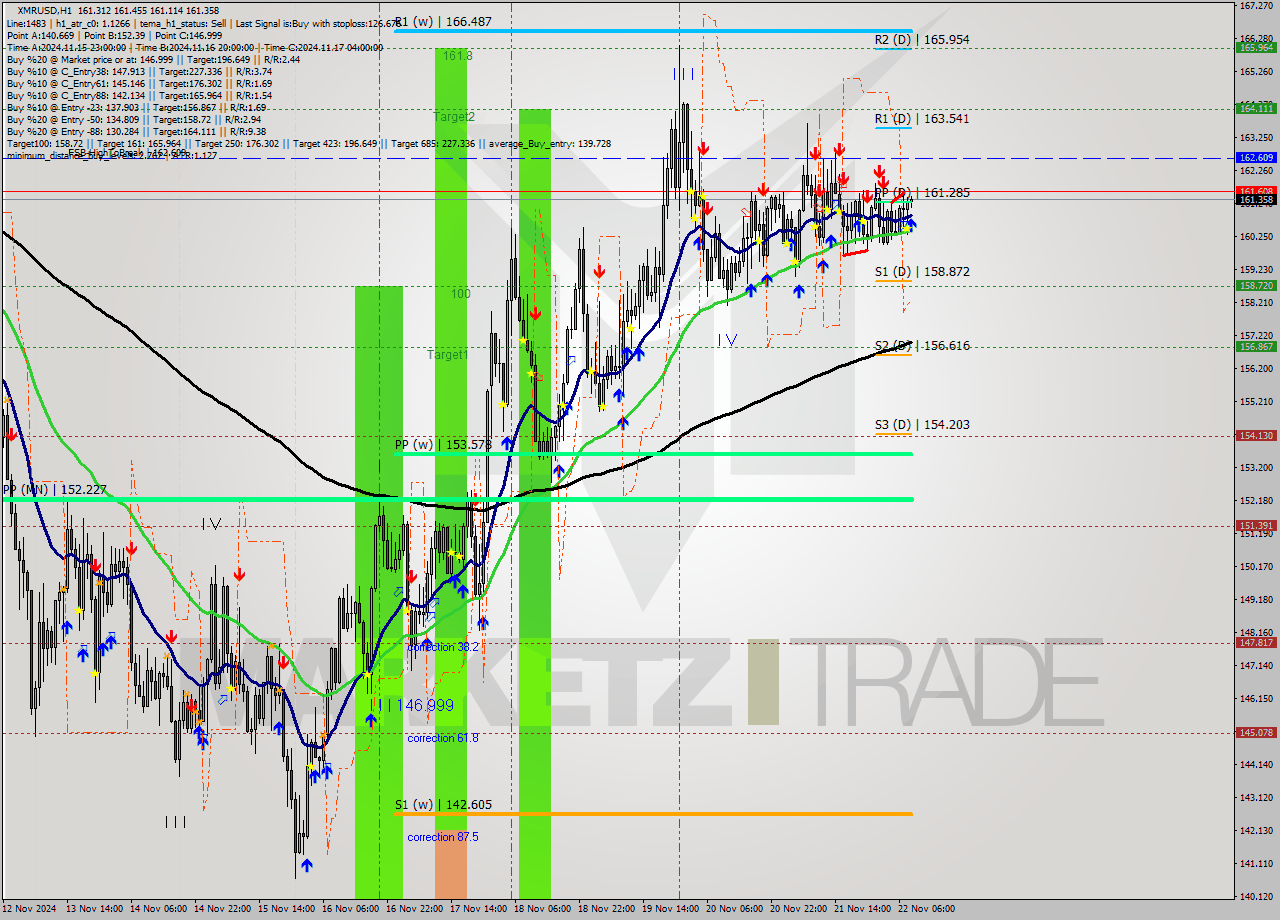The width and height of the screenshot is (1280, 920).
Task: Select the S1 (D) | 158.872 support label
Action: click(x=921, y=272)
